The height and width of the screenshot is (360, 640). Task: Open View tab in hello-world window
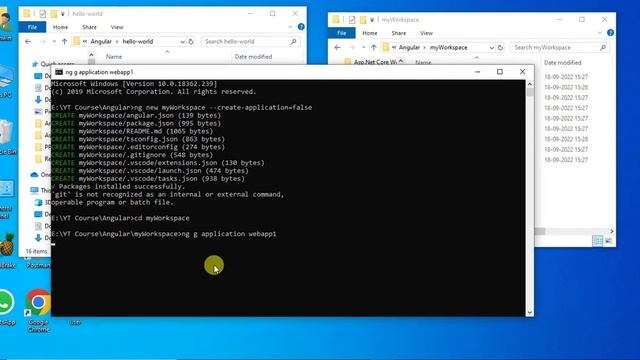pos(117,27)
